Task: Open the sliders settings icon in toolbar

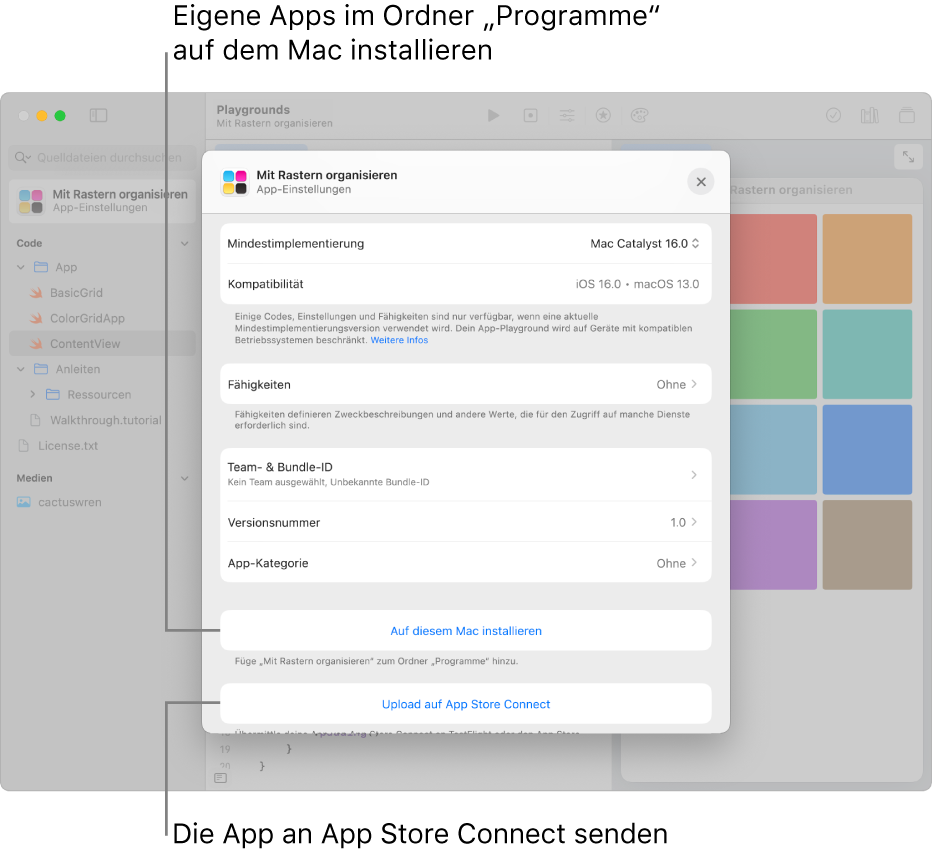Action: [x=567, y=116]
